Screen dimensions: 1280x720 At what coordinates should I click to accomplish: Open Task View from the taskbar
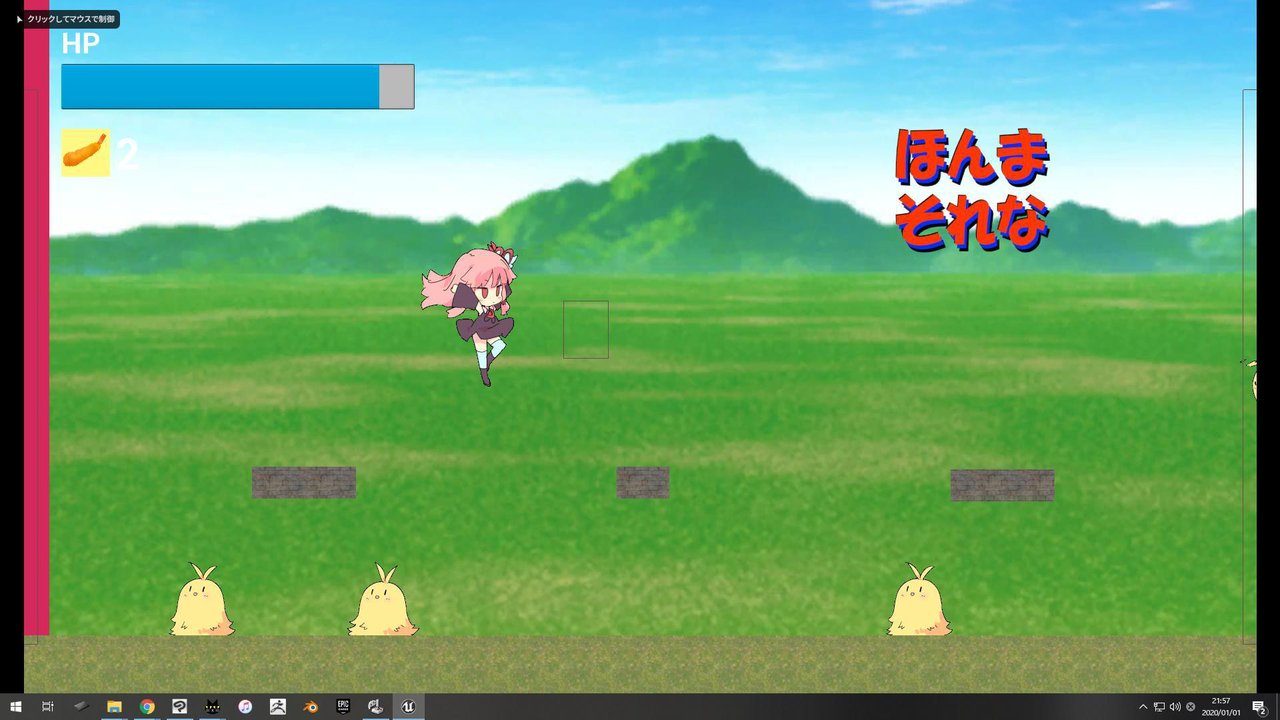point(47,707)
